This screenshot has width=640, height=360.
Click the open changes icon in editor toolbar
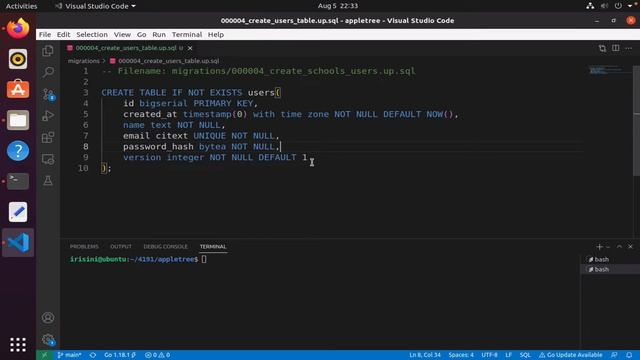point(602,48)
